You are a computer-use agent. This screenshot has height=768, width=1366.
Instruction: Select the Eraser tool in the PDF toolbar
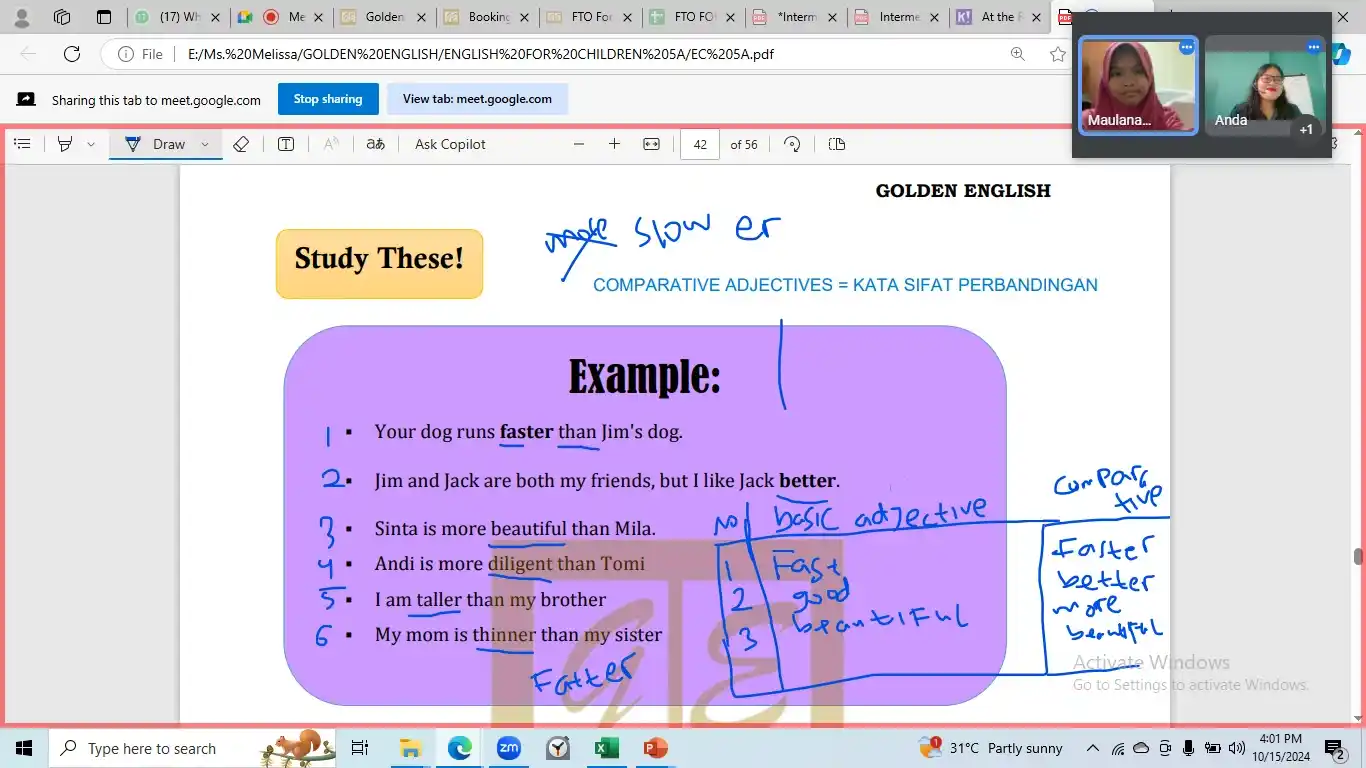coord(240,144)
